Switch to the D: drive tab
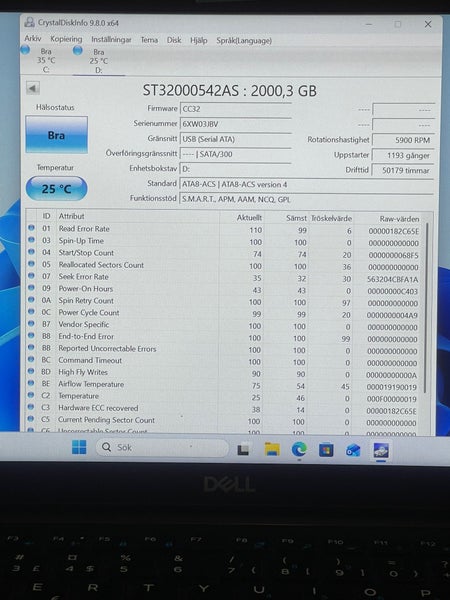The height and width of the screenshot is (600, 450). pos(98,61)
